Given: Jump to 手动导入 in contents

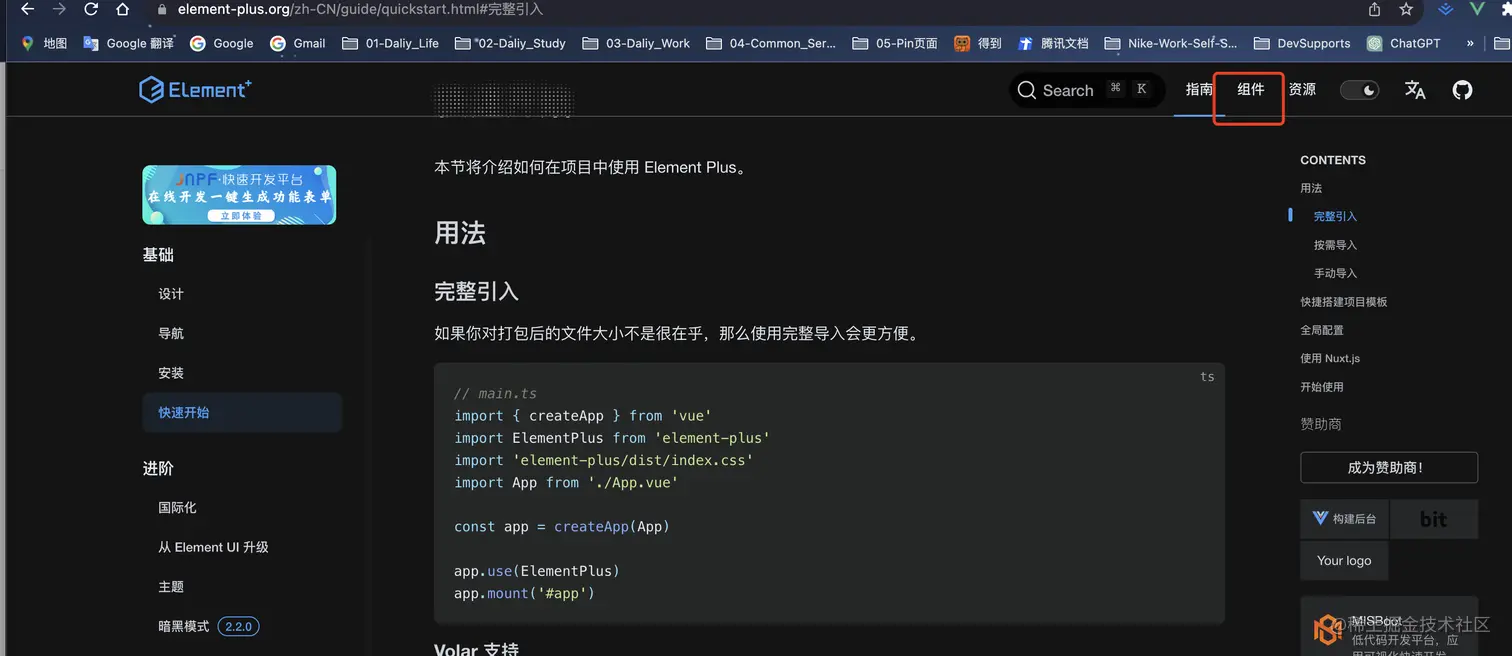Looking at the screenshot, I should [1335, 273].
